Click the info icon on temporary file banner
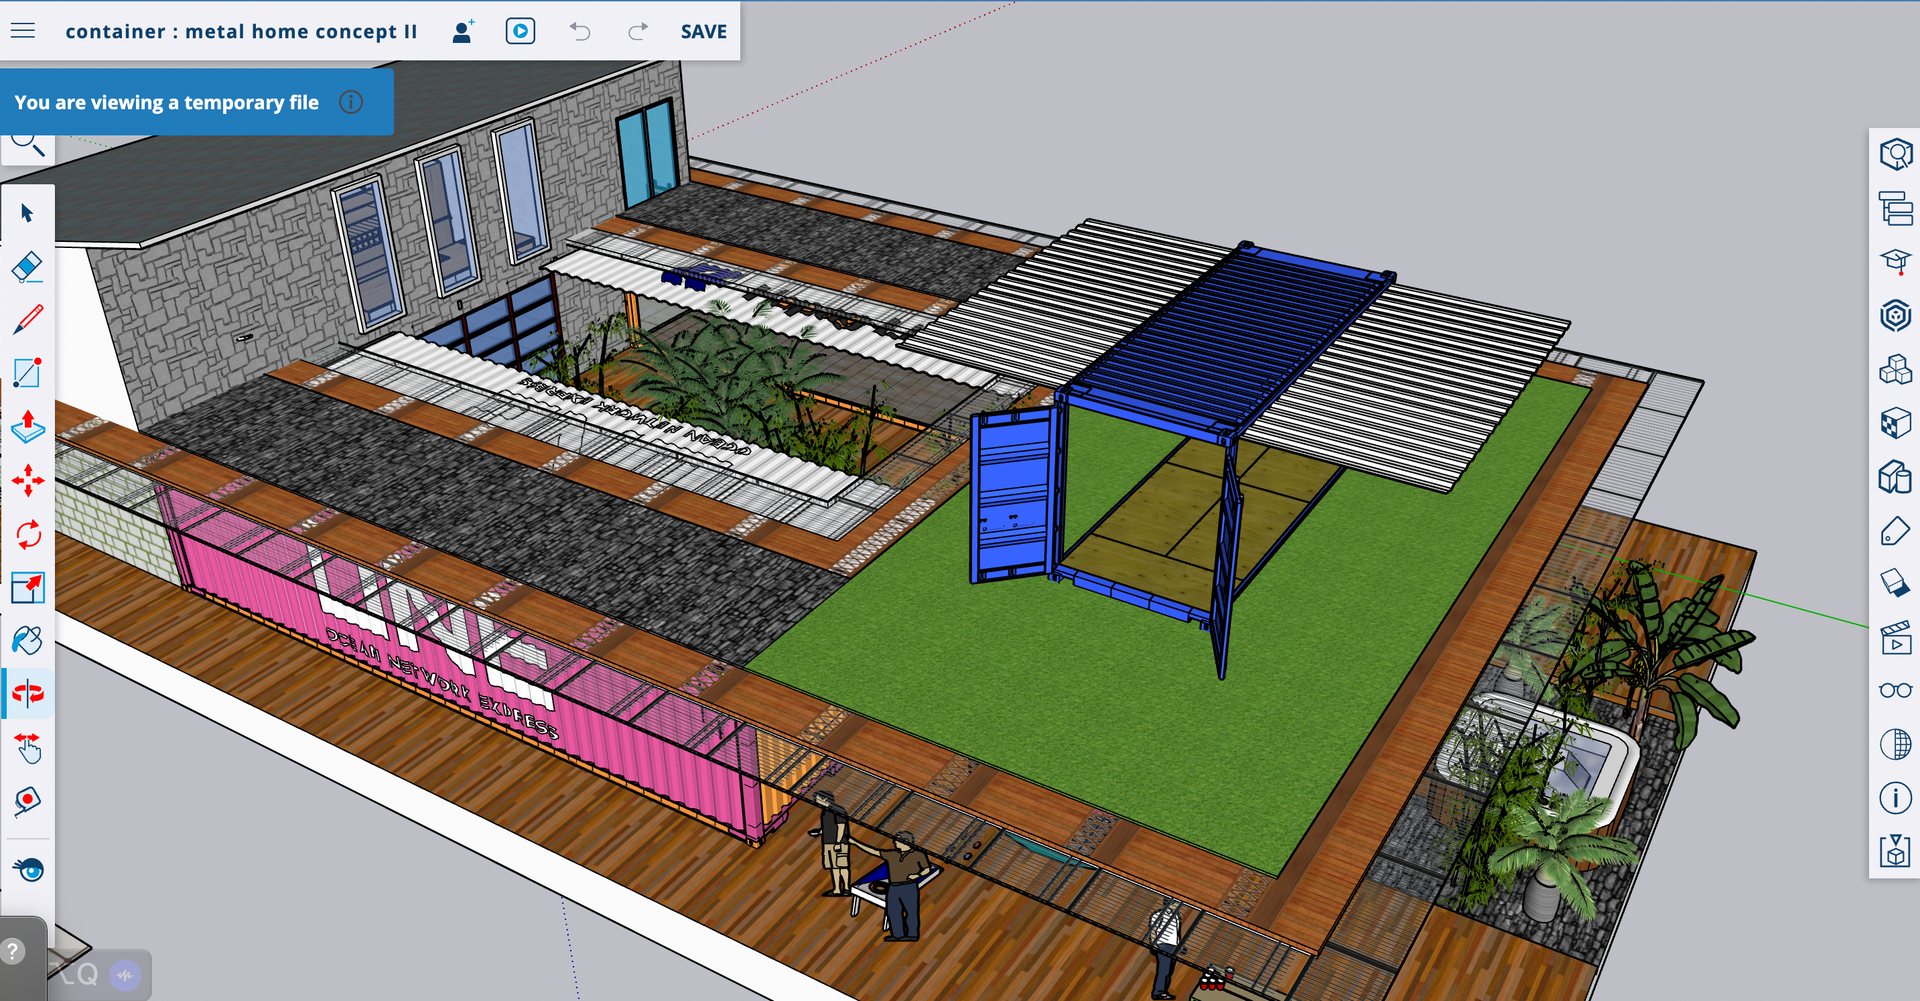This screenshot has width=1920, height=1001. [x=351, y=102]
